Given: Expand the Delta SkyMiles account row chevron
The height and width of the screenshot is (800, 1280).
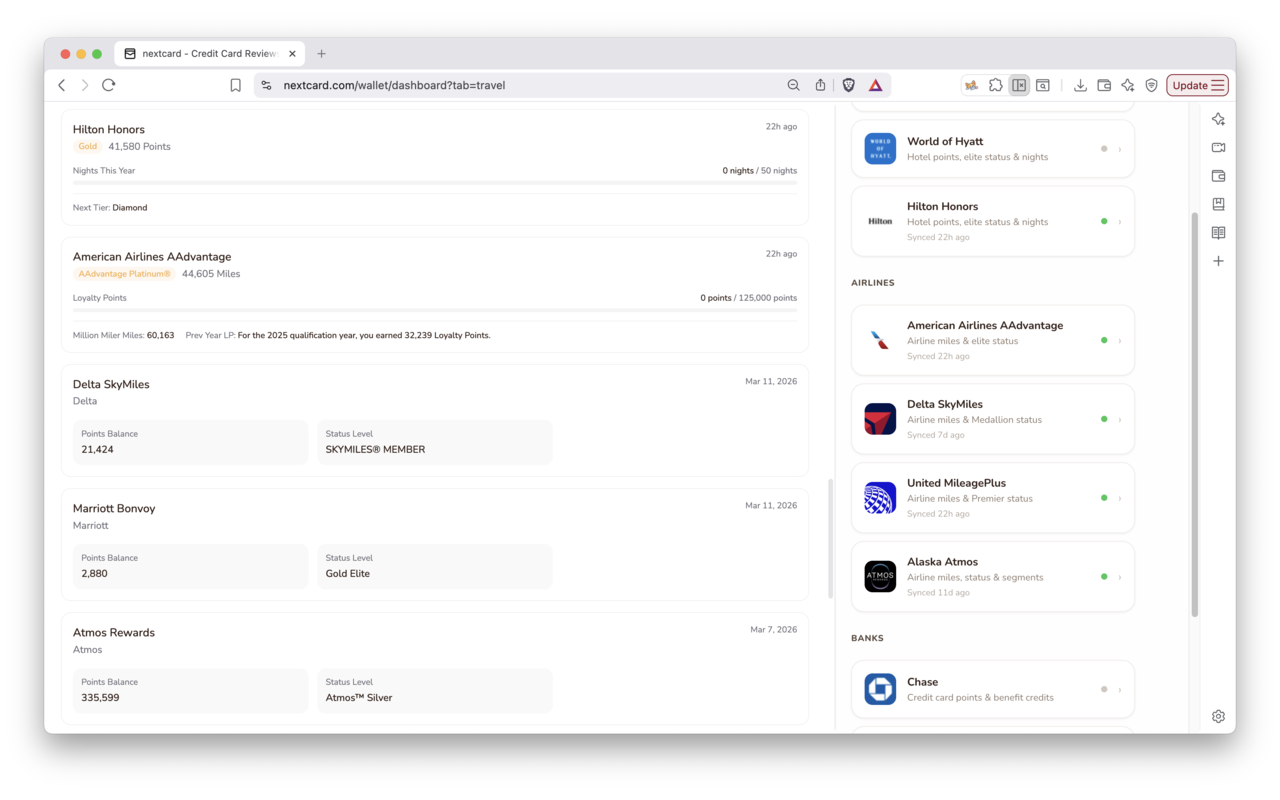Looking at the screenshot, I should coord(1120,419).
